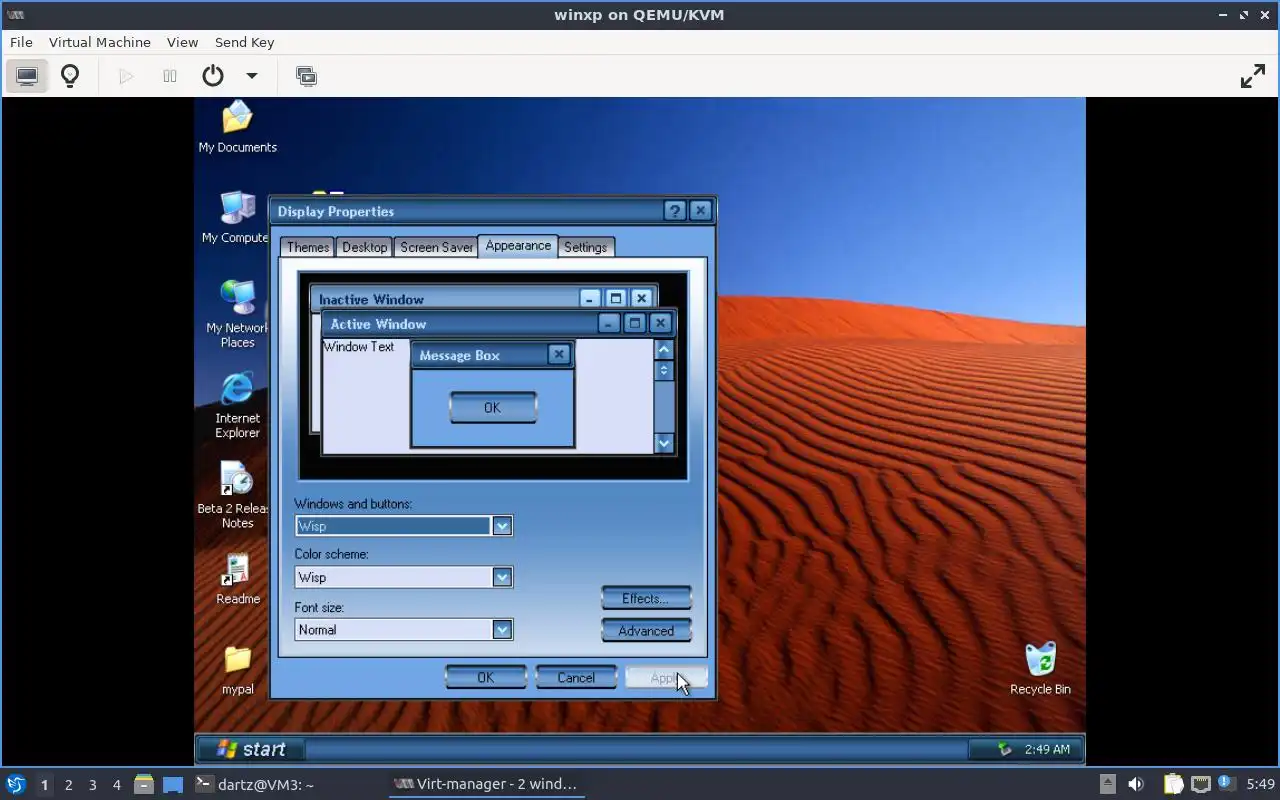
Task: Launch Internet Explorer from the desktop
Action: pos(237,405)
